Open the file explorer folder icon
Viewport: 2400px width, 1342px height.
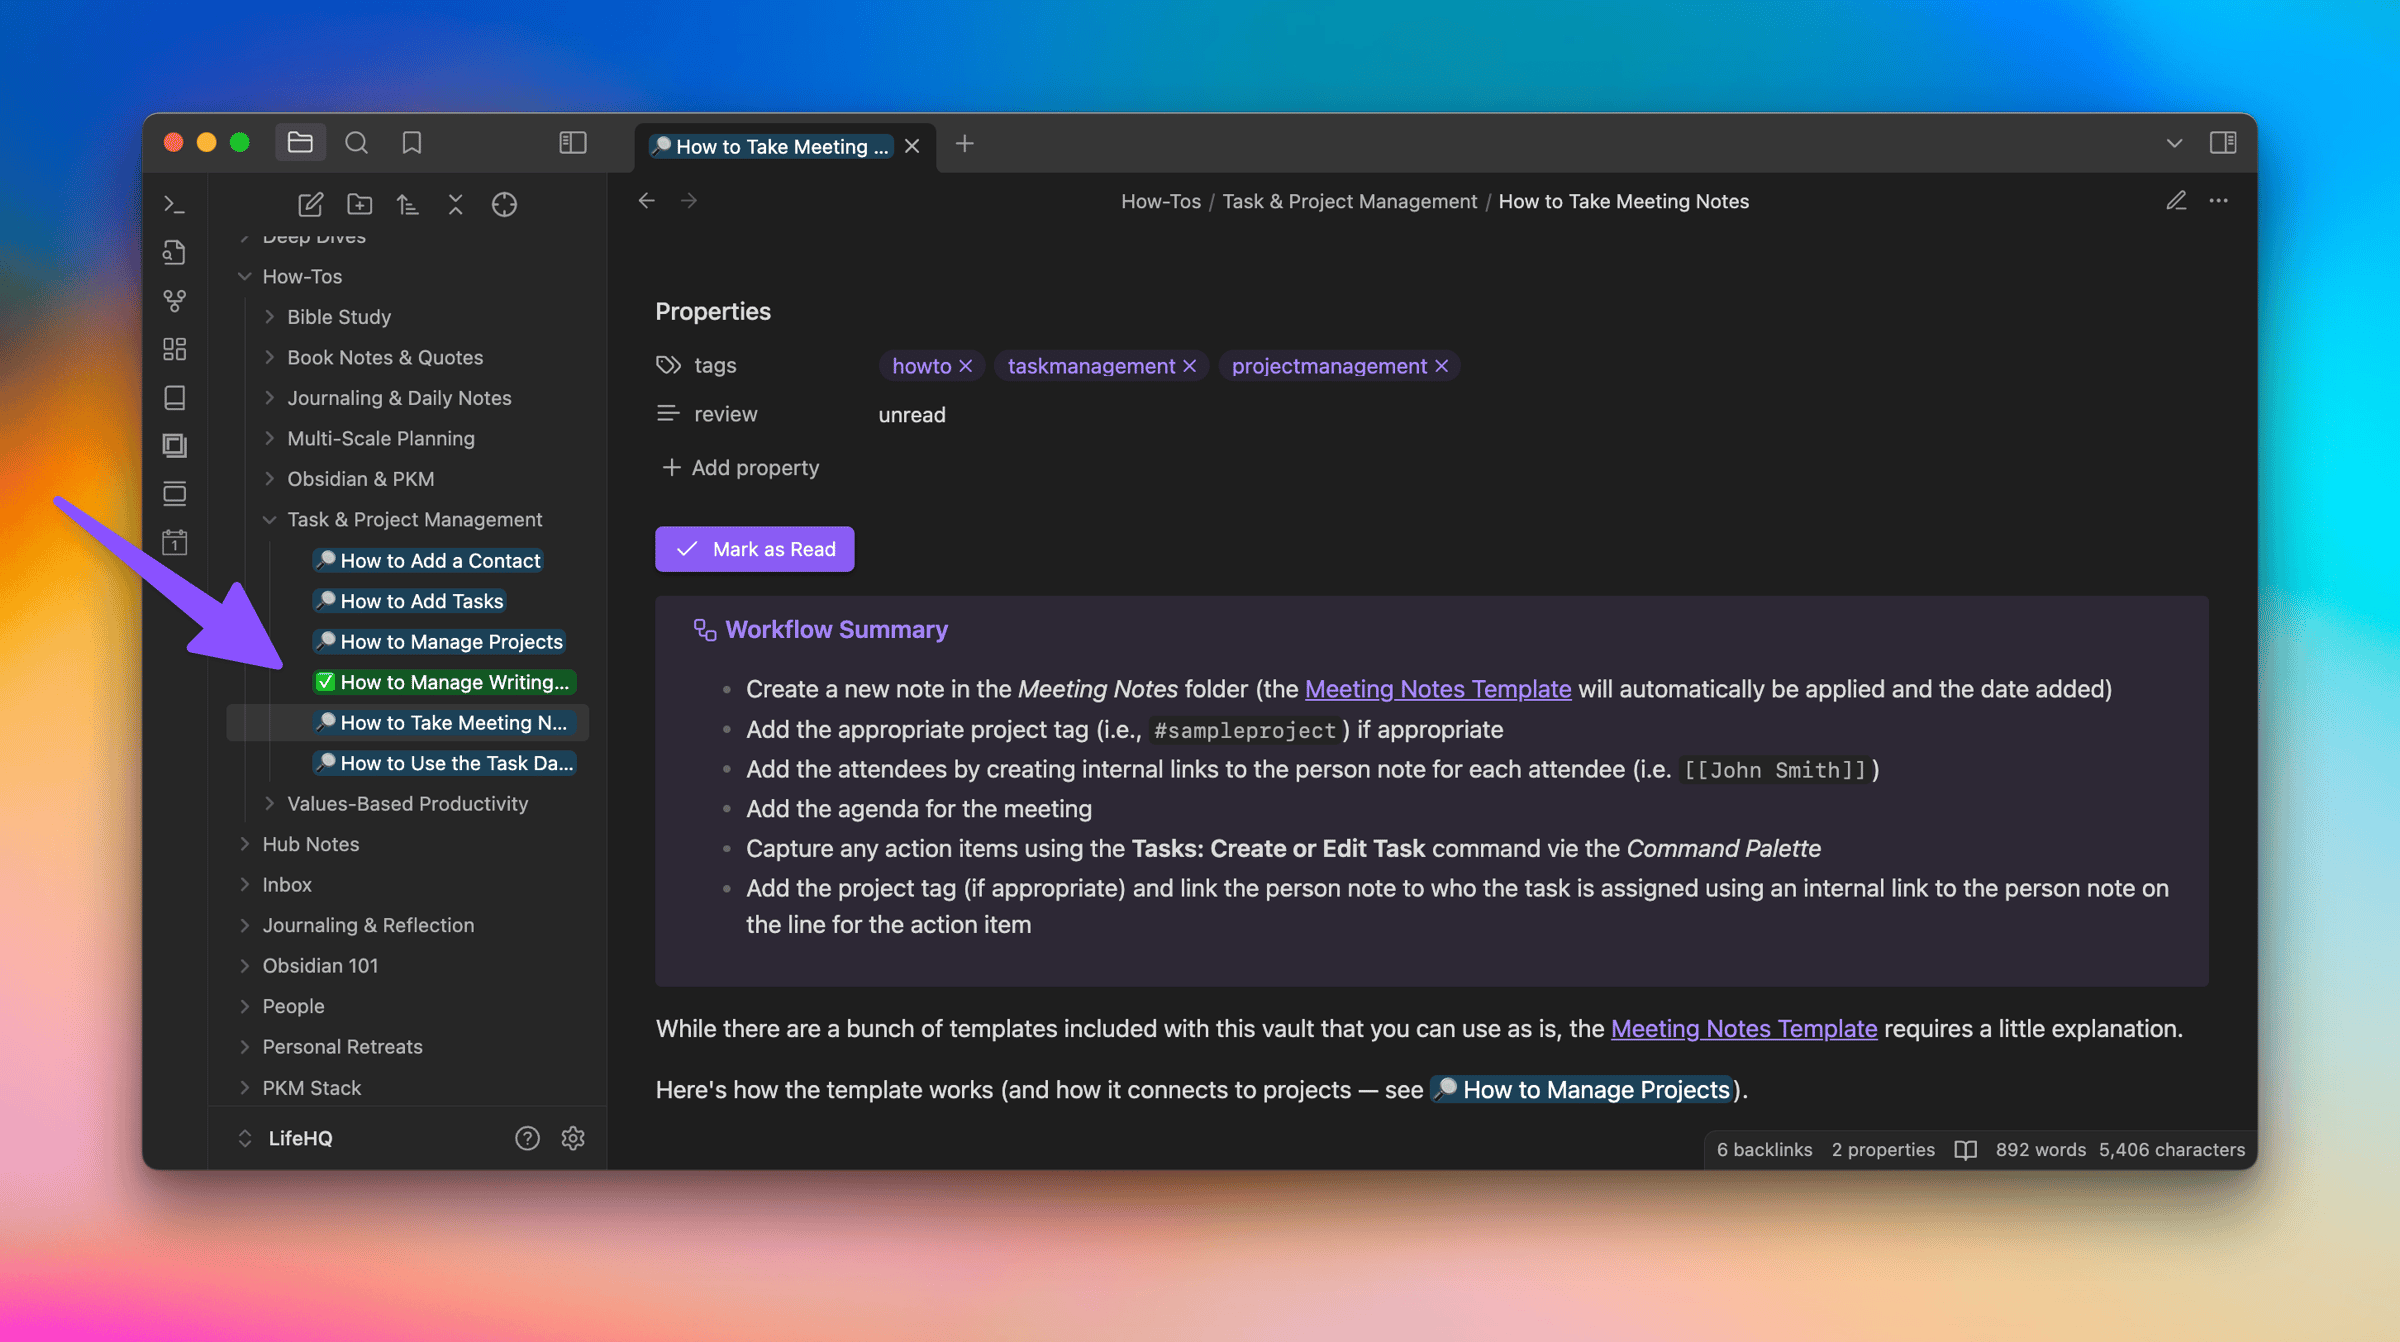pos(300,143)
